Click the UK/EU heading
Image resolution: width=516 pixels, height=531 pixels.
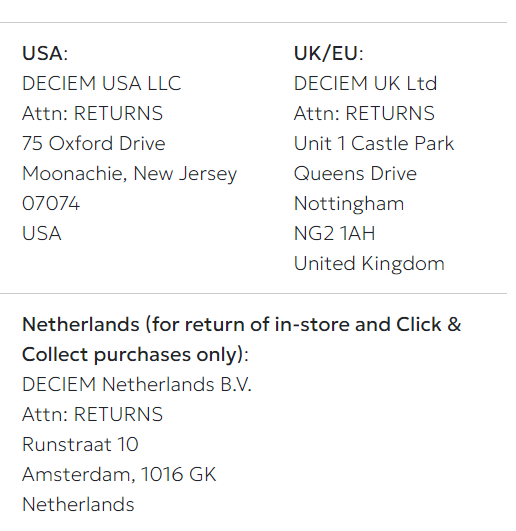(x=328, y=54)
